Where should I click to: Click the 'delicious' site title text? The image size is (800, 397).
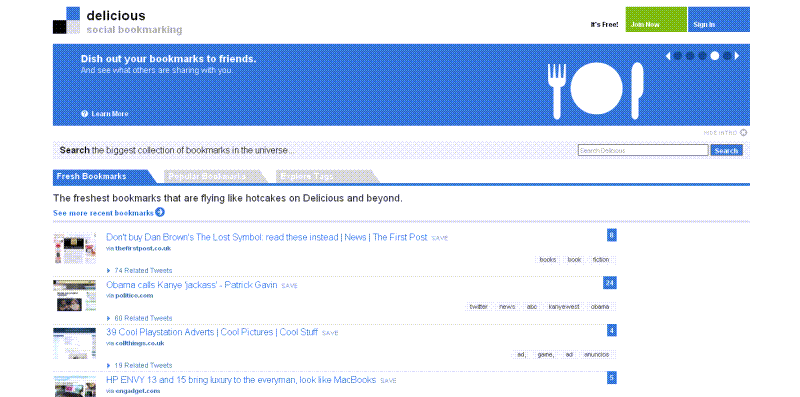(116, 16)
